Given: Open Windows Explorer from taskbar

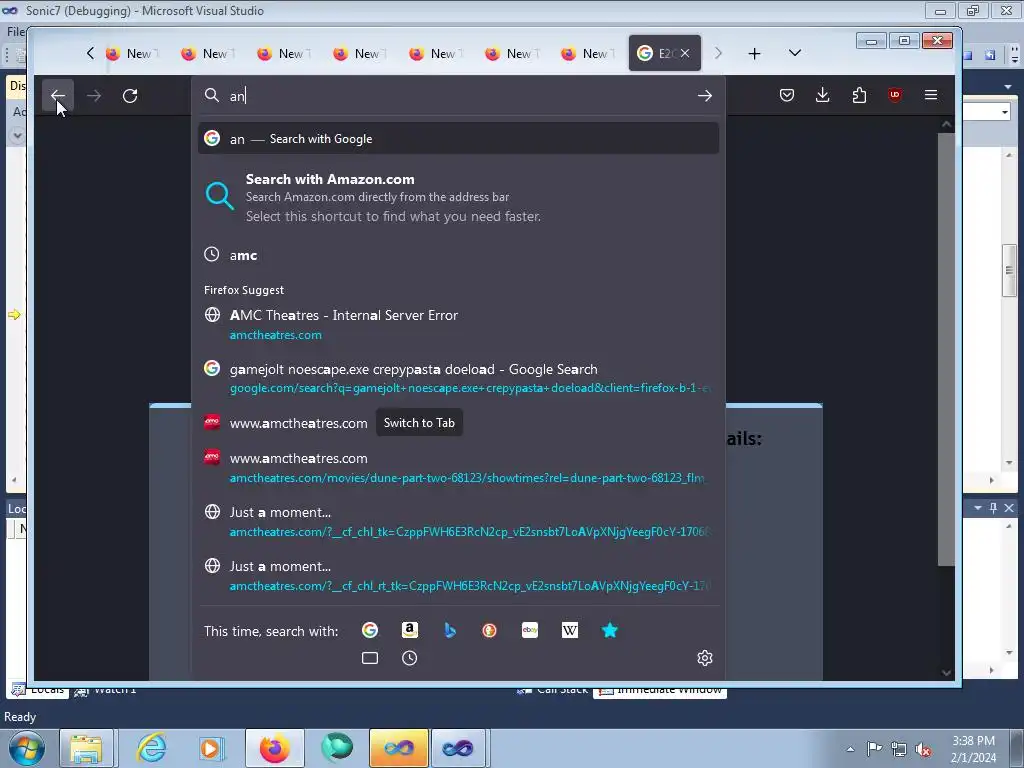Looking at the screenshot, I should click(87, 748).
